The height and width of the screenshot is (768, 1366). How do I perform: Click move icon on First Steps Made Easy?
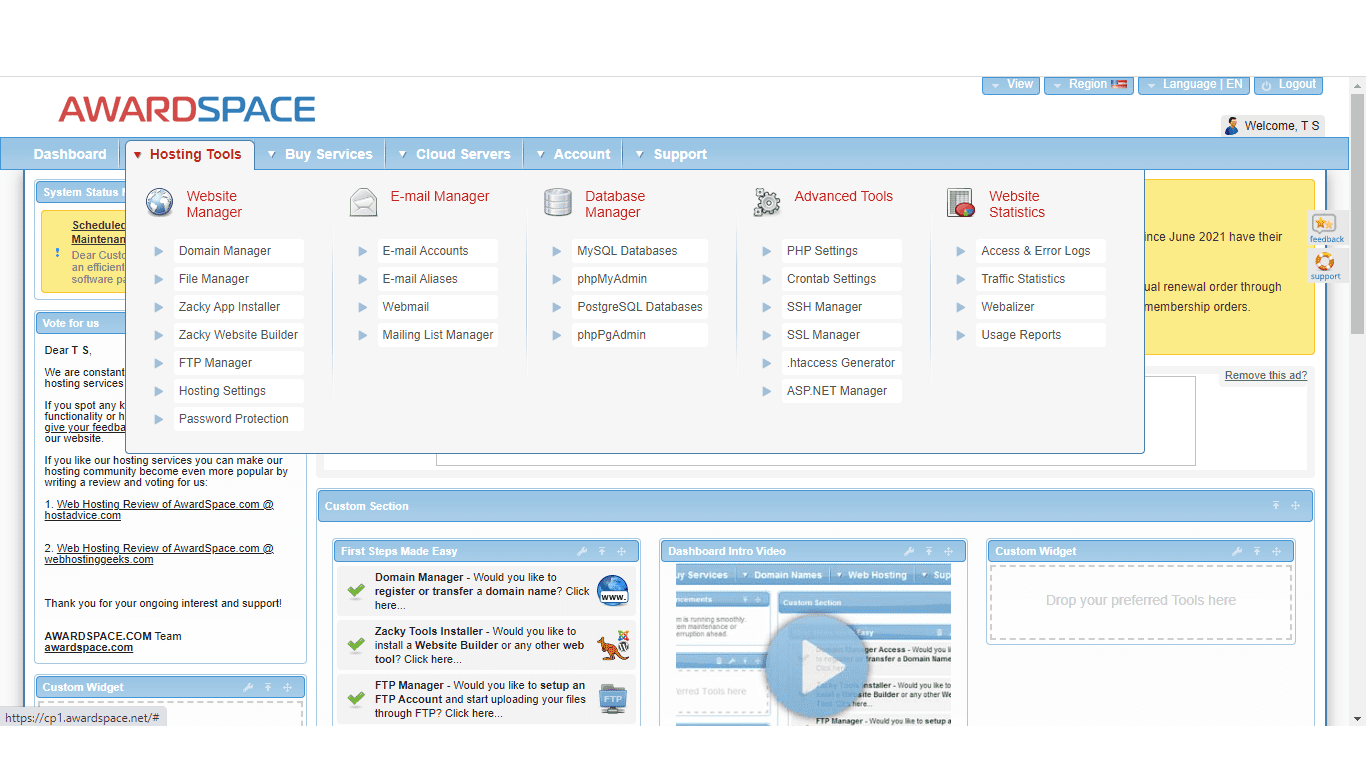[621, 552]
